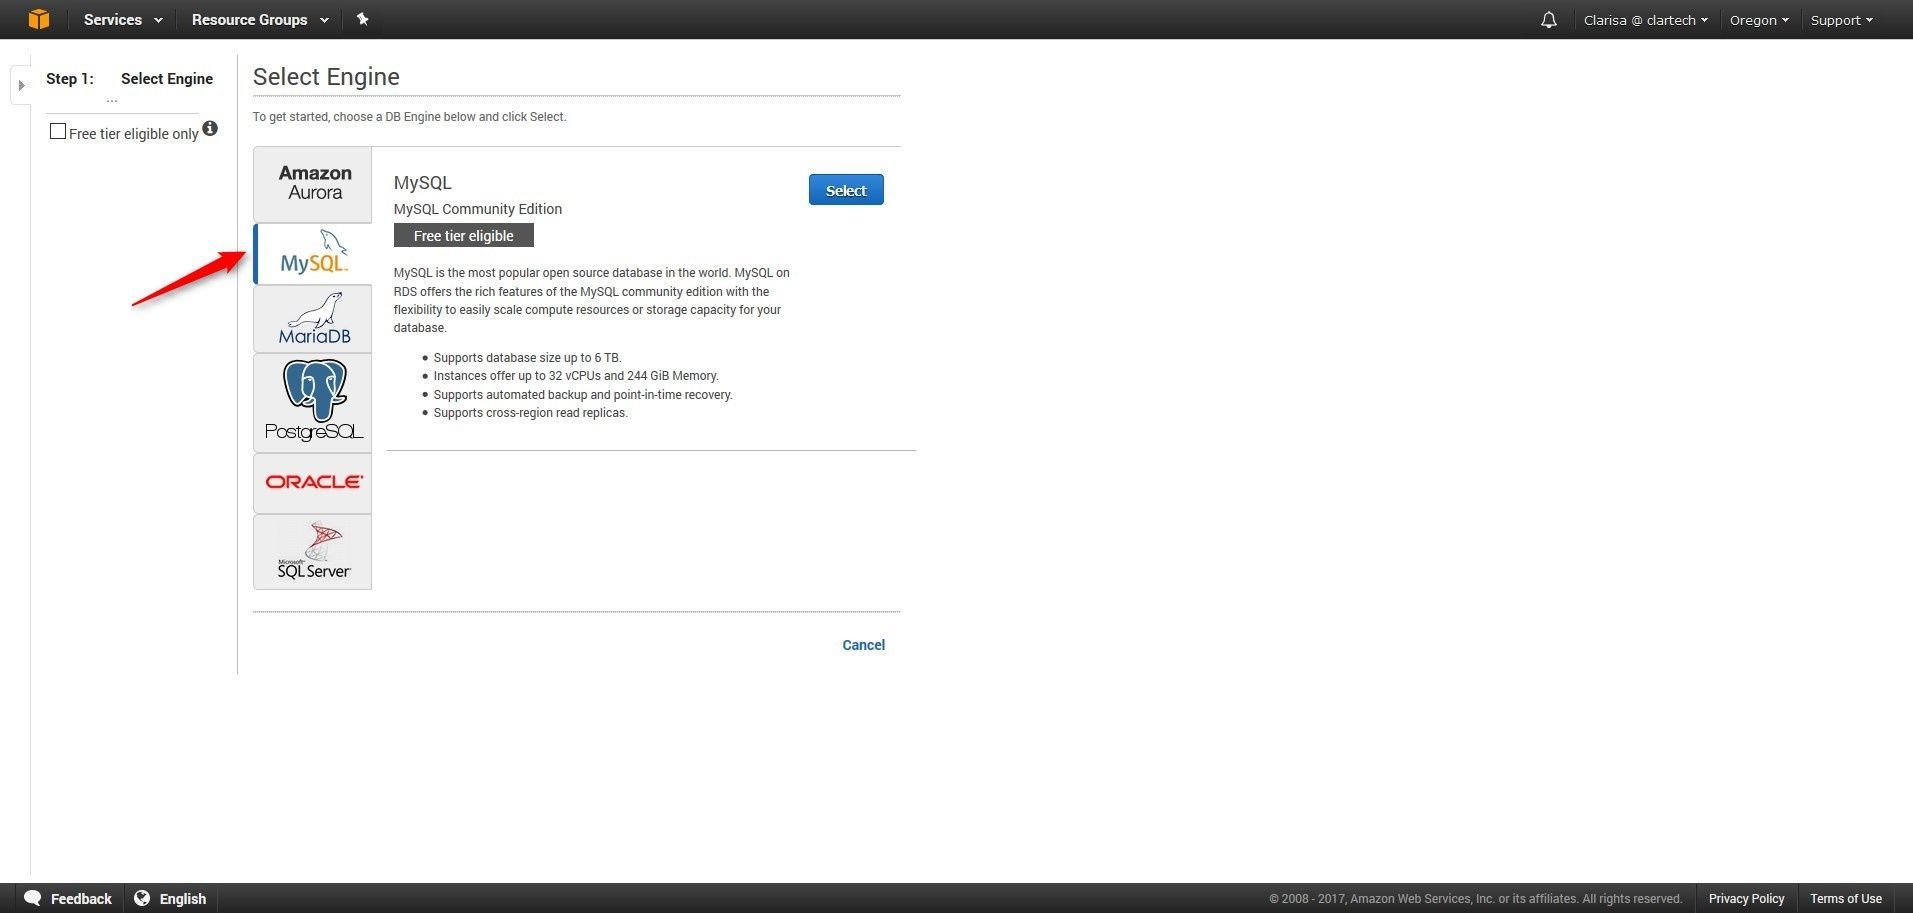
Task: Enable Free tier eligible only checkbox
Action: point(58,131)
